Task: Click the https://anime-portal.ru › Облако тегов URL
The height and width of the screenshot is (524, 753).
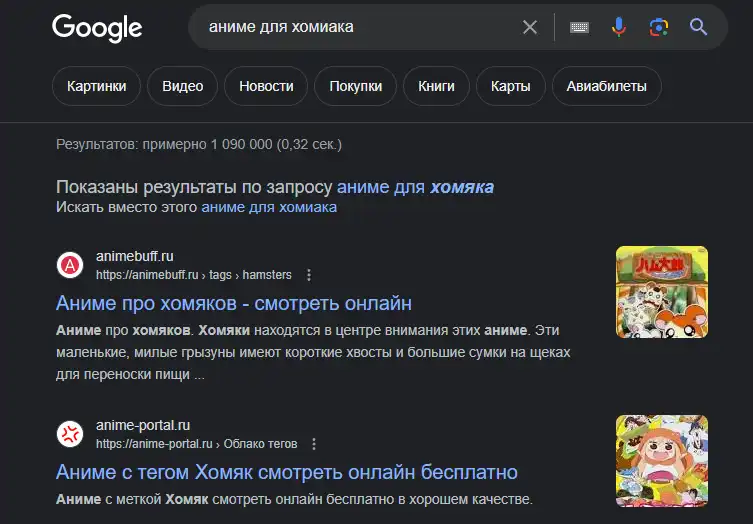Action: coord(197,444)
